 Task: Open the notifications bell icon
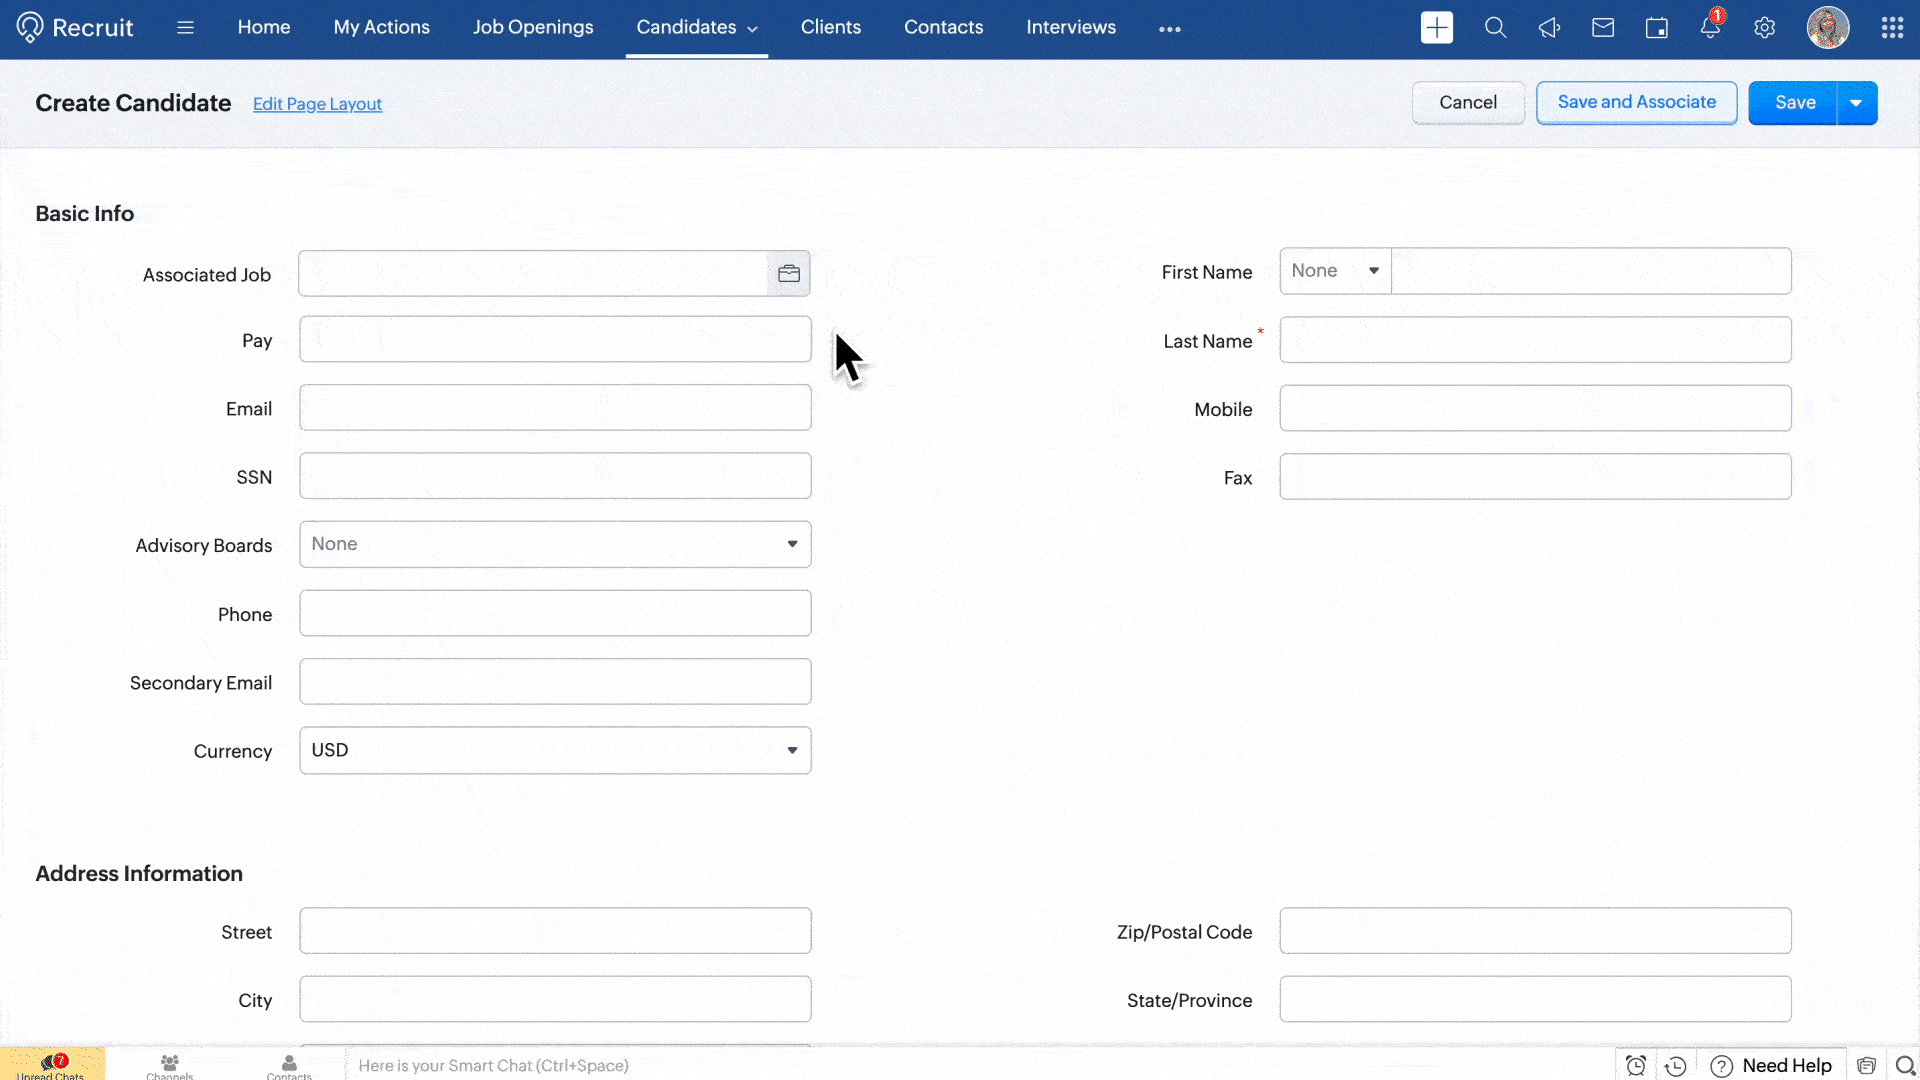tap(1710, 28)
